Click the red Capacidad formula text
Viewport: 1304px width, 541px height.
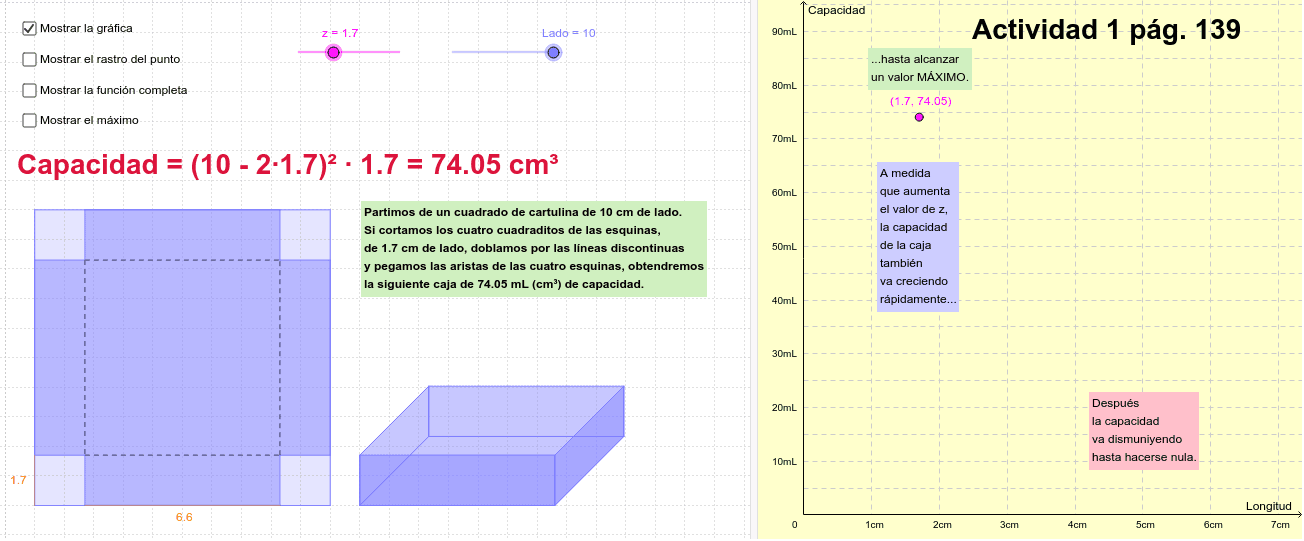288,165
